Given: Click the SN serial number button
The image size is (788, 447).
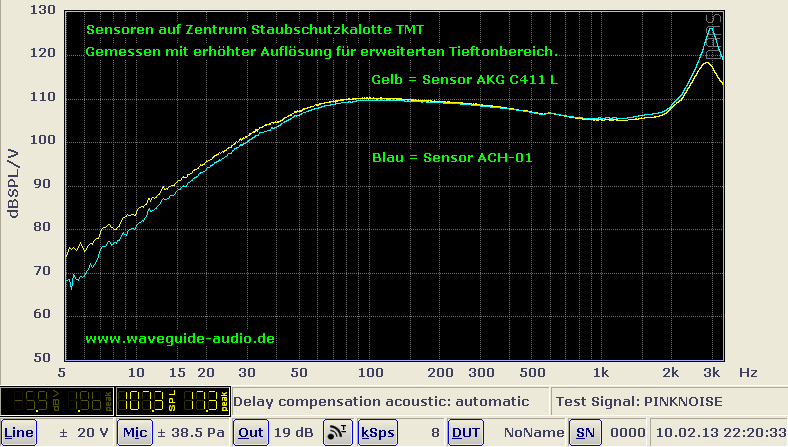Looking at the screenshot, I should [x=583, y=432].
